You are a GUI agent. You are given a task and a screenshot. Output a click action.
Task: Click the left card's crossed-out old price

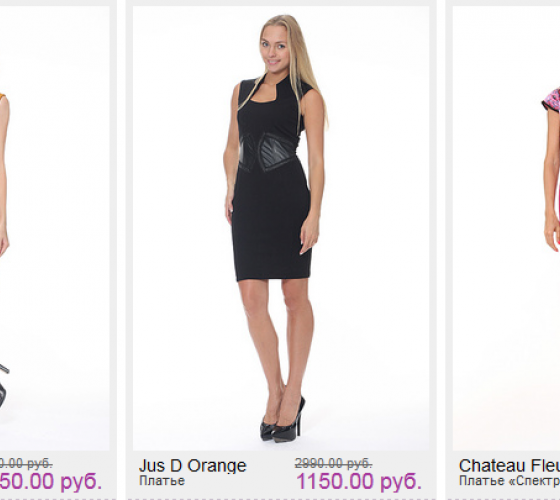coord(26,464)
